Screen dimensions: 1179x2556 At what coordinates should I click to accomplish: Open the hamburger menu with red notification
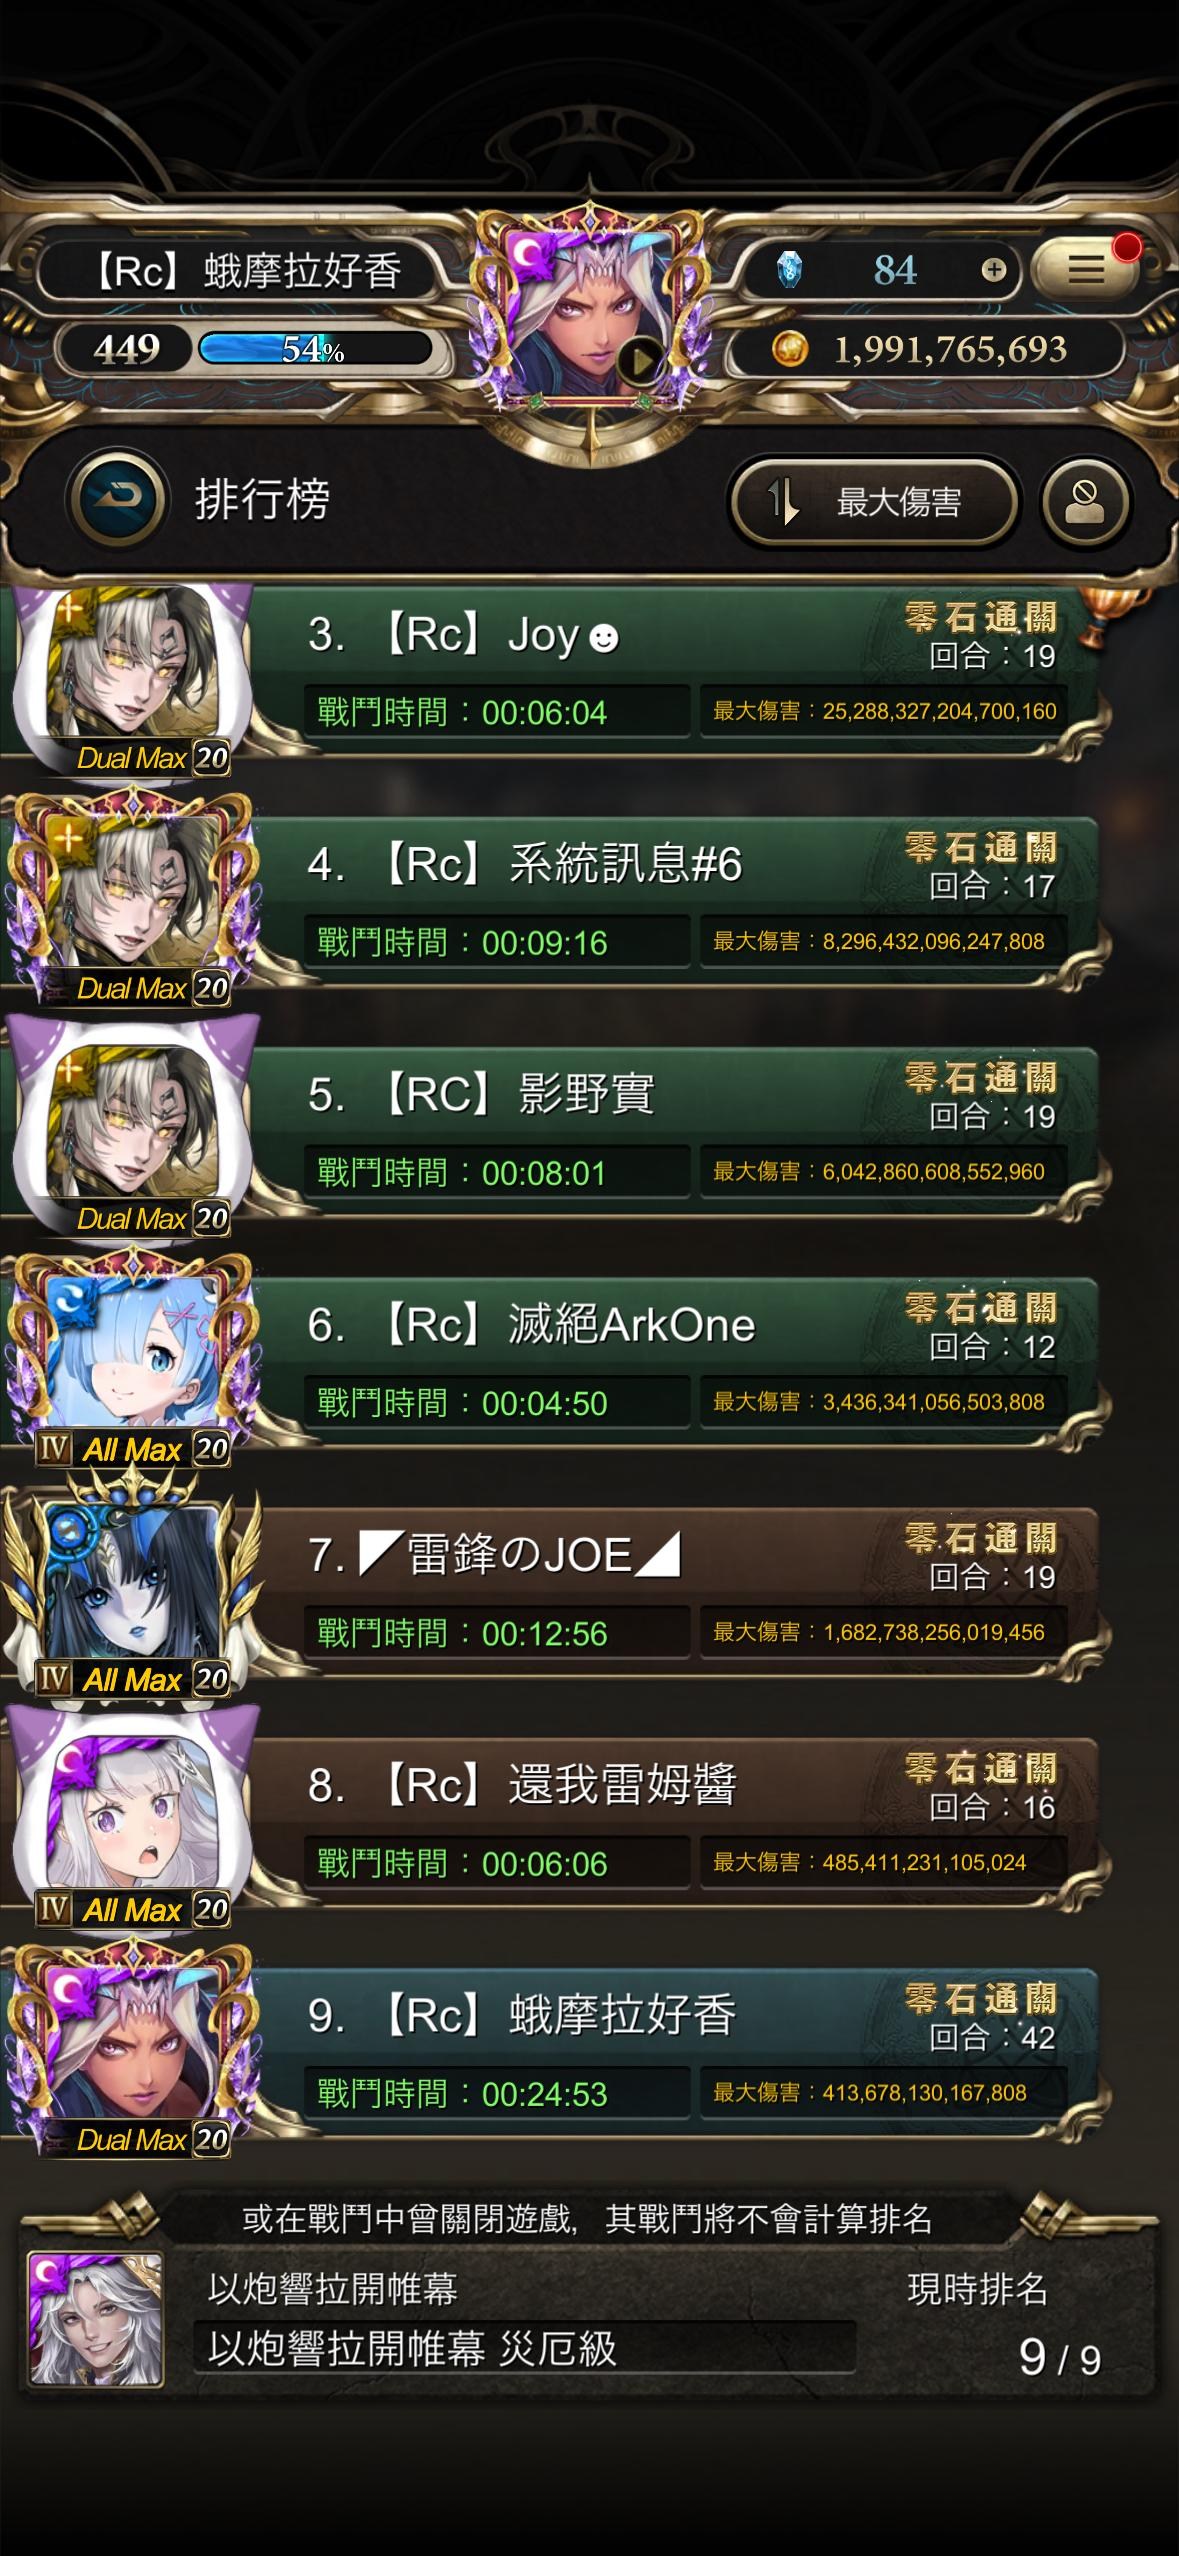[x=1086, y=268]
